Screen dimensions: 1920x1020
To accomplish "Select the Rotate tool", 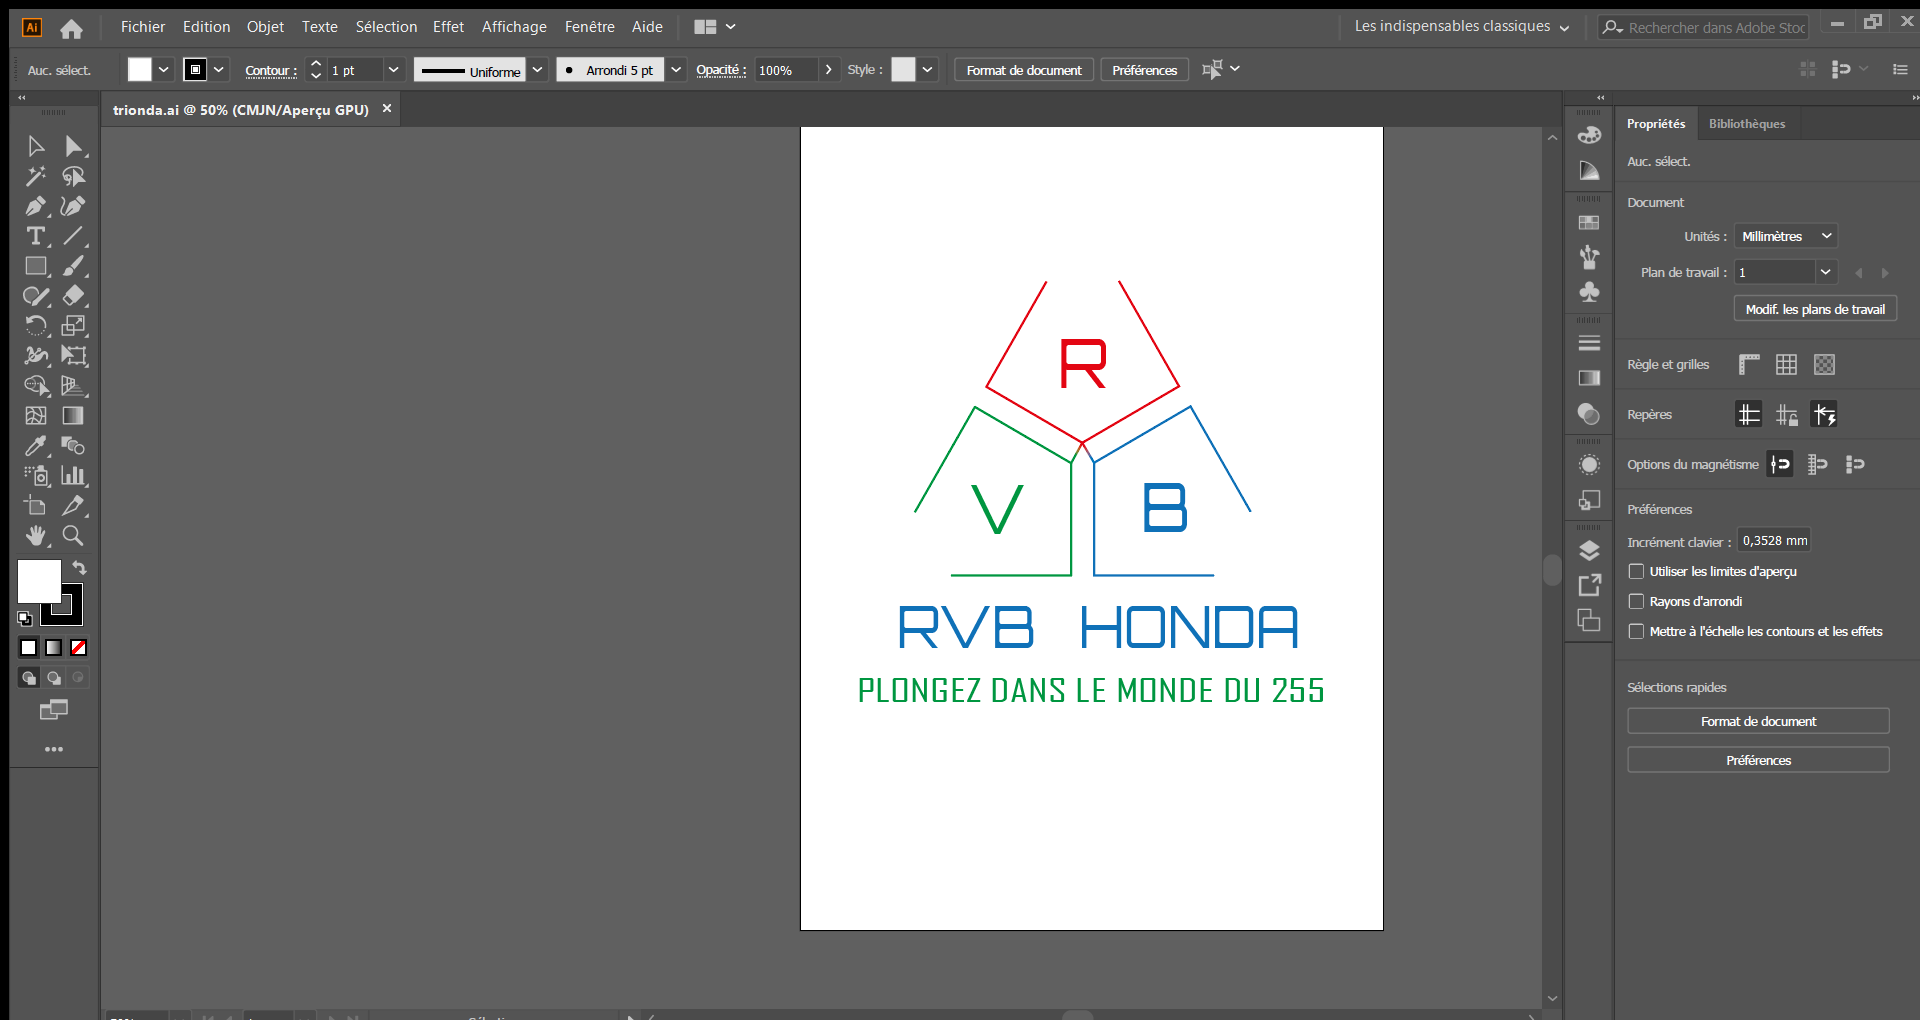I will 36,326.
